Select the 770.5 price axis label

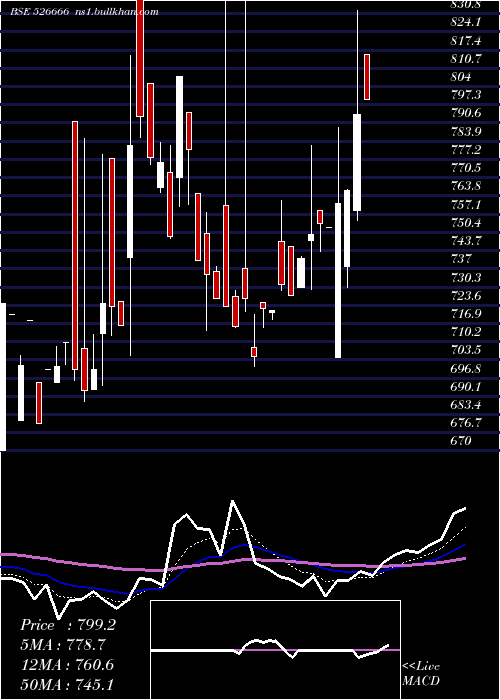click(x=466, y=168)
